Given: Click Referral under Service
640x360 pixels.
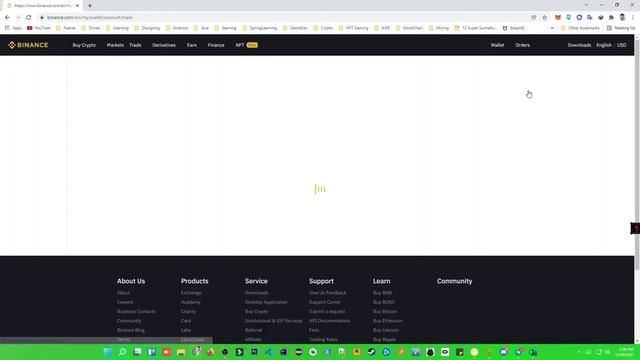Looking at the screenshot, I should 253,330.
